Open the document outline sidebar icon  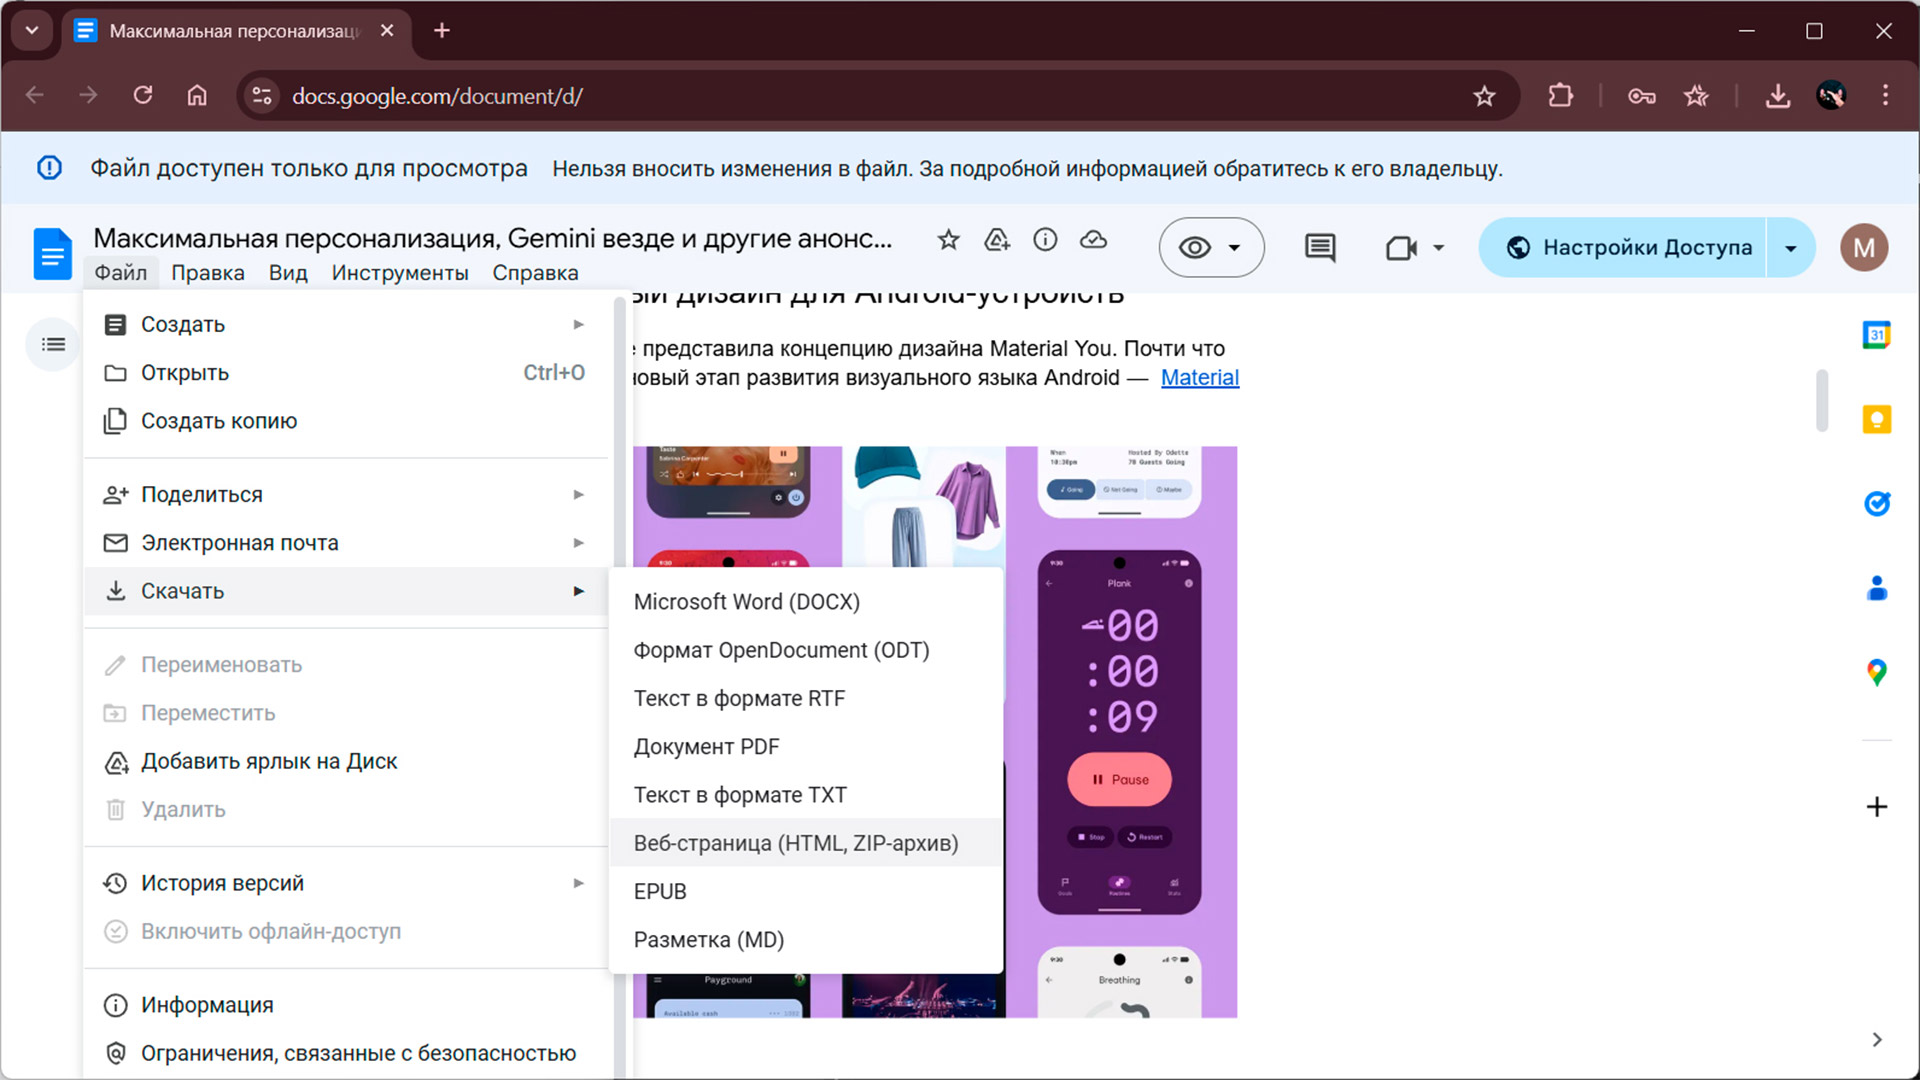[x=53, y=344]
